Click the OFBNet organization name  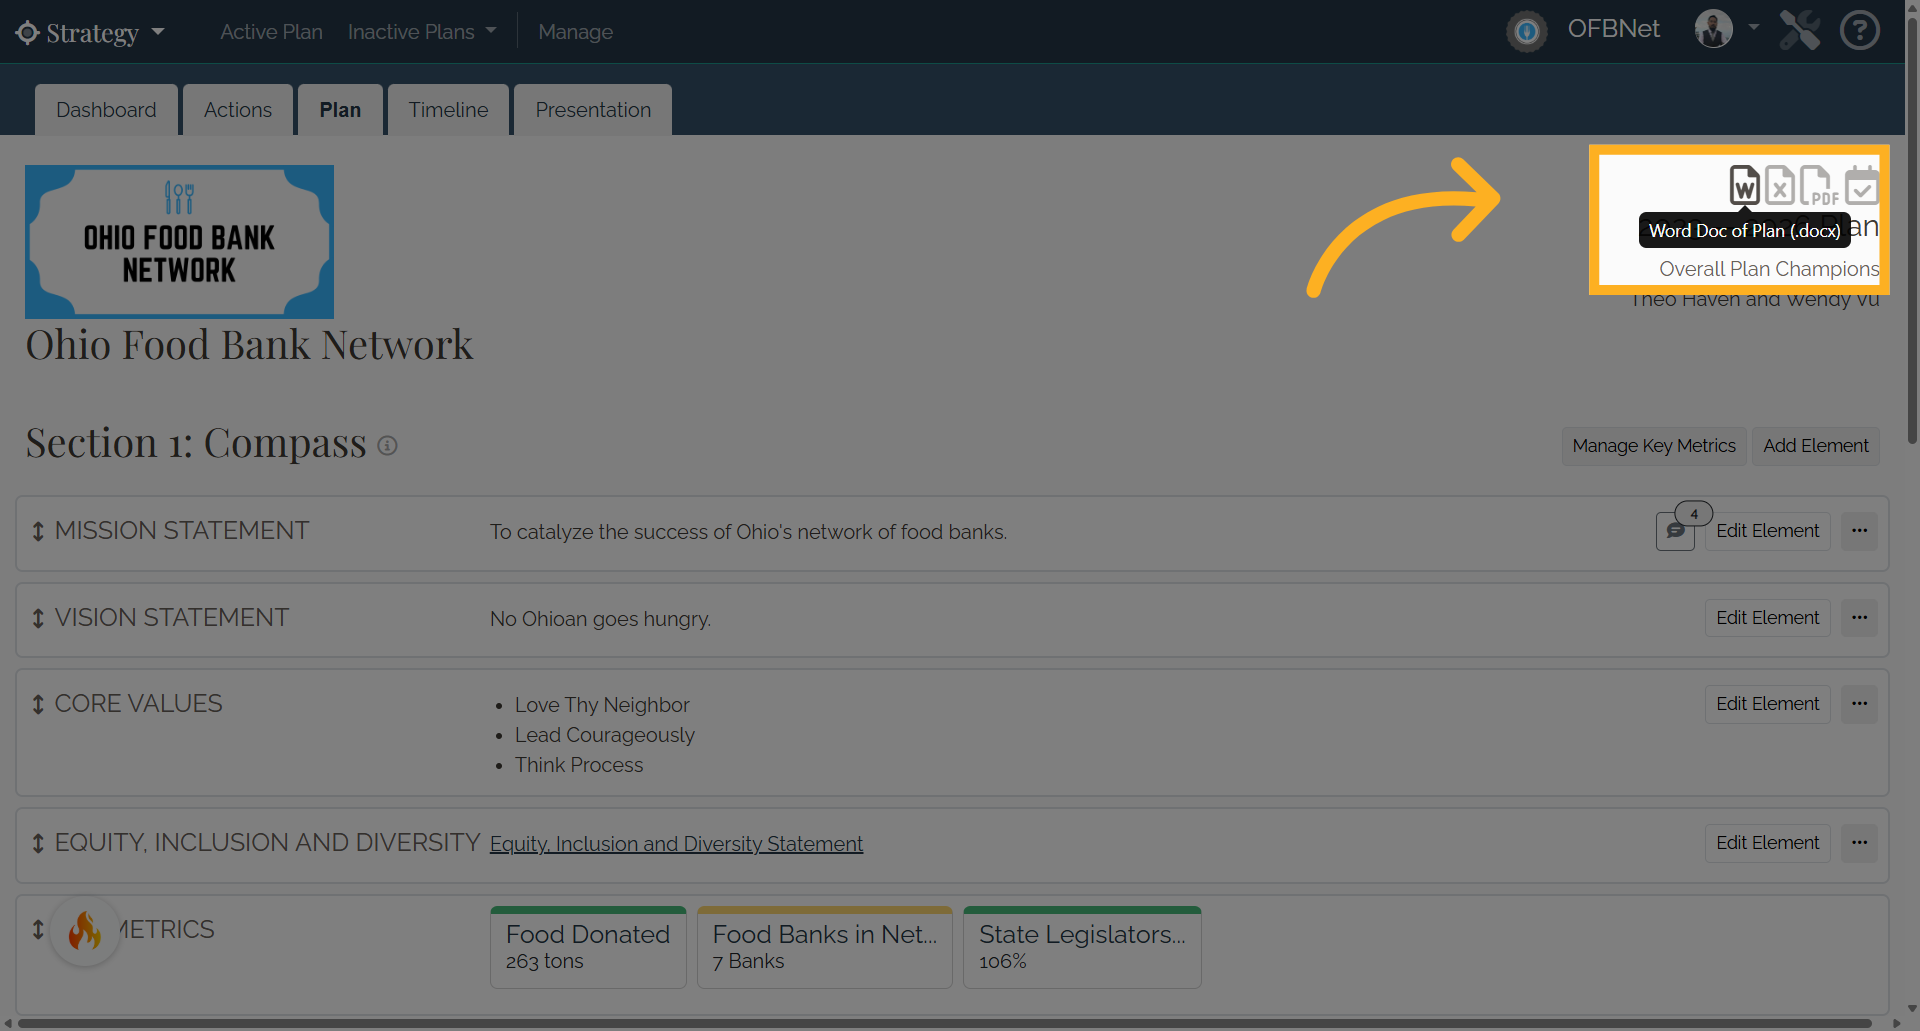(x=1613, y=29)
